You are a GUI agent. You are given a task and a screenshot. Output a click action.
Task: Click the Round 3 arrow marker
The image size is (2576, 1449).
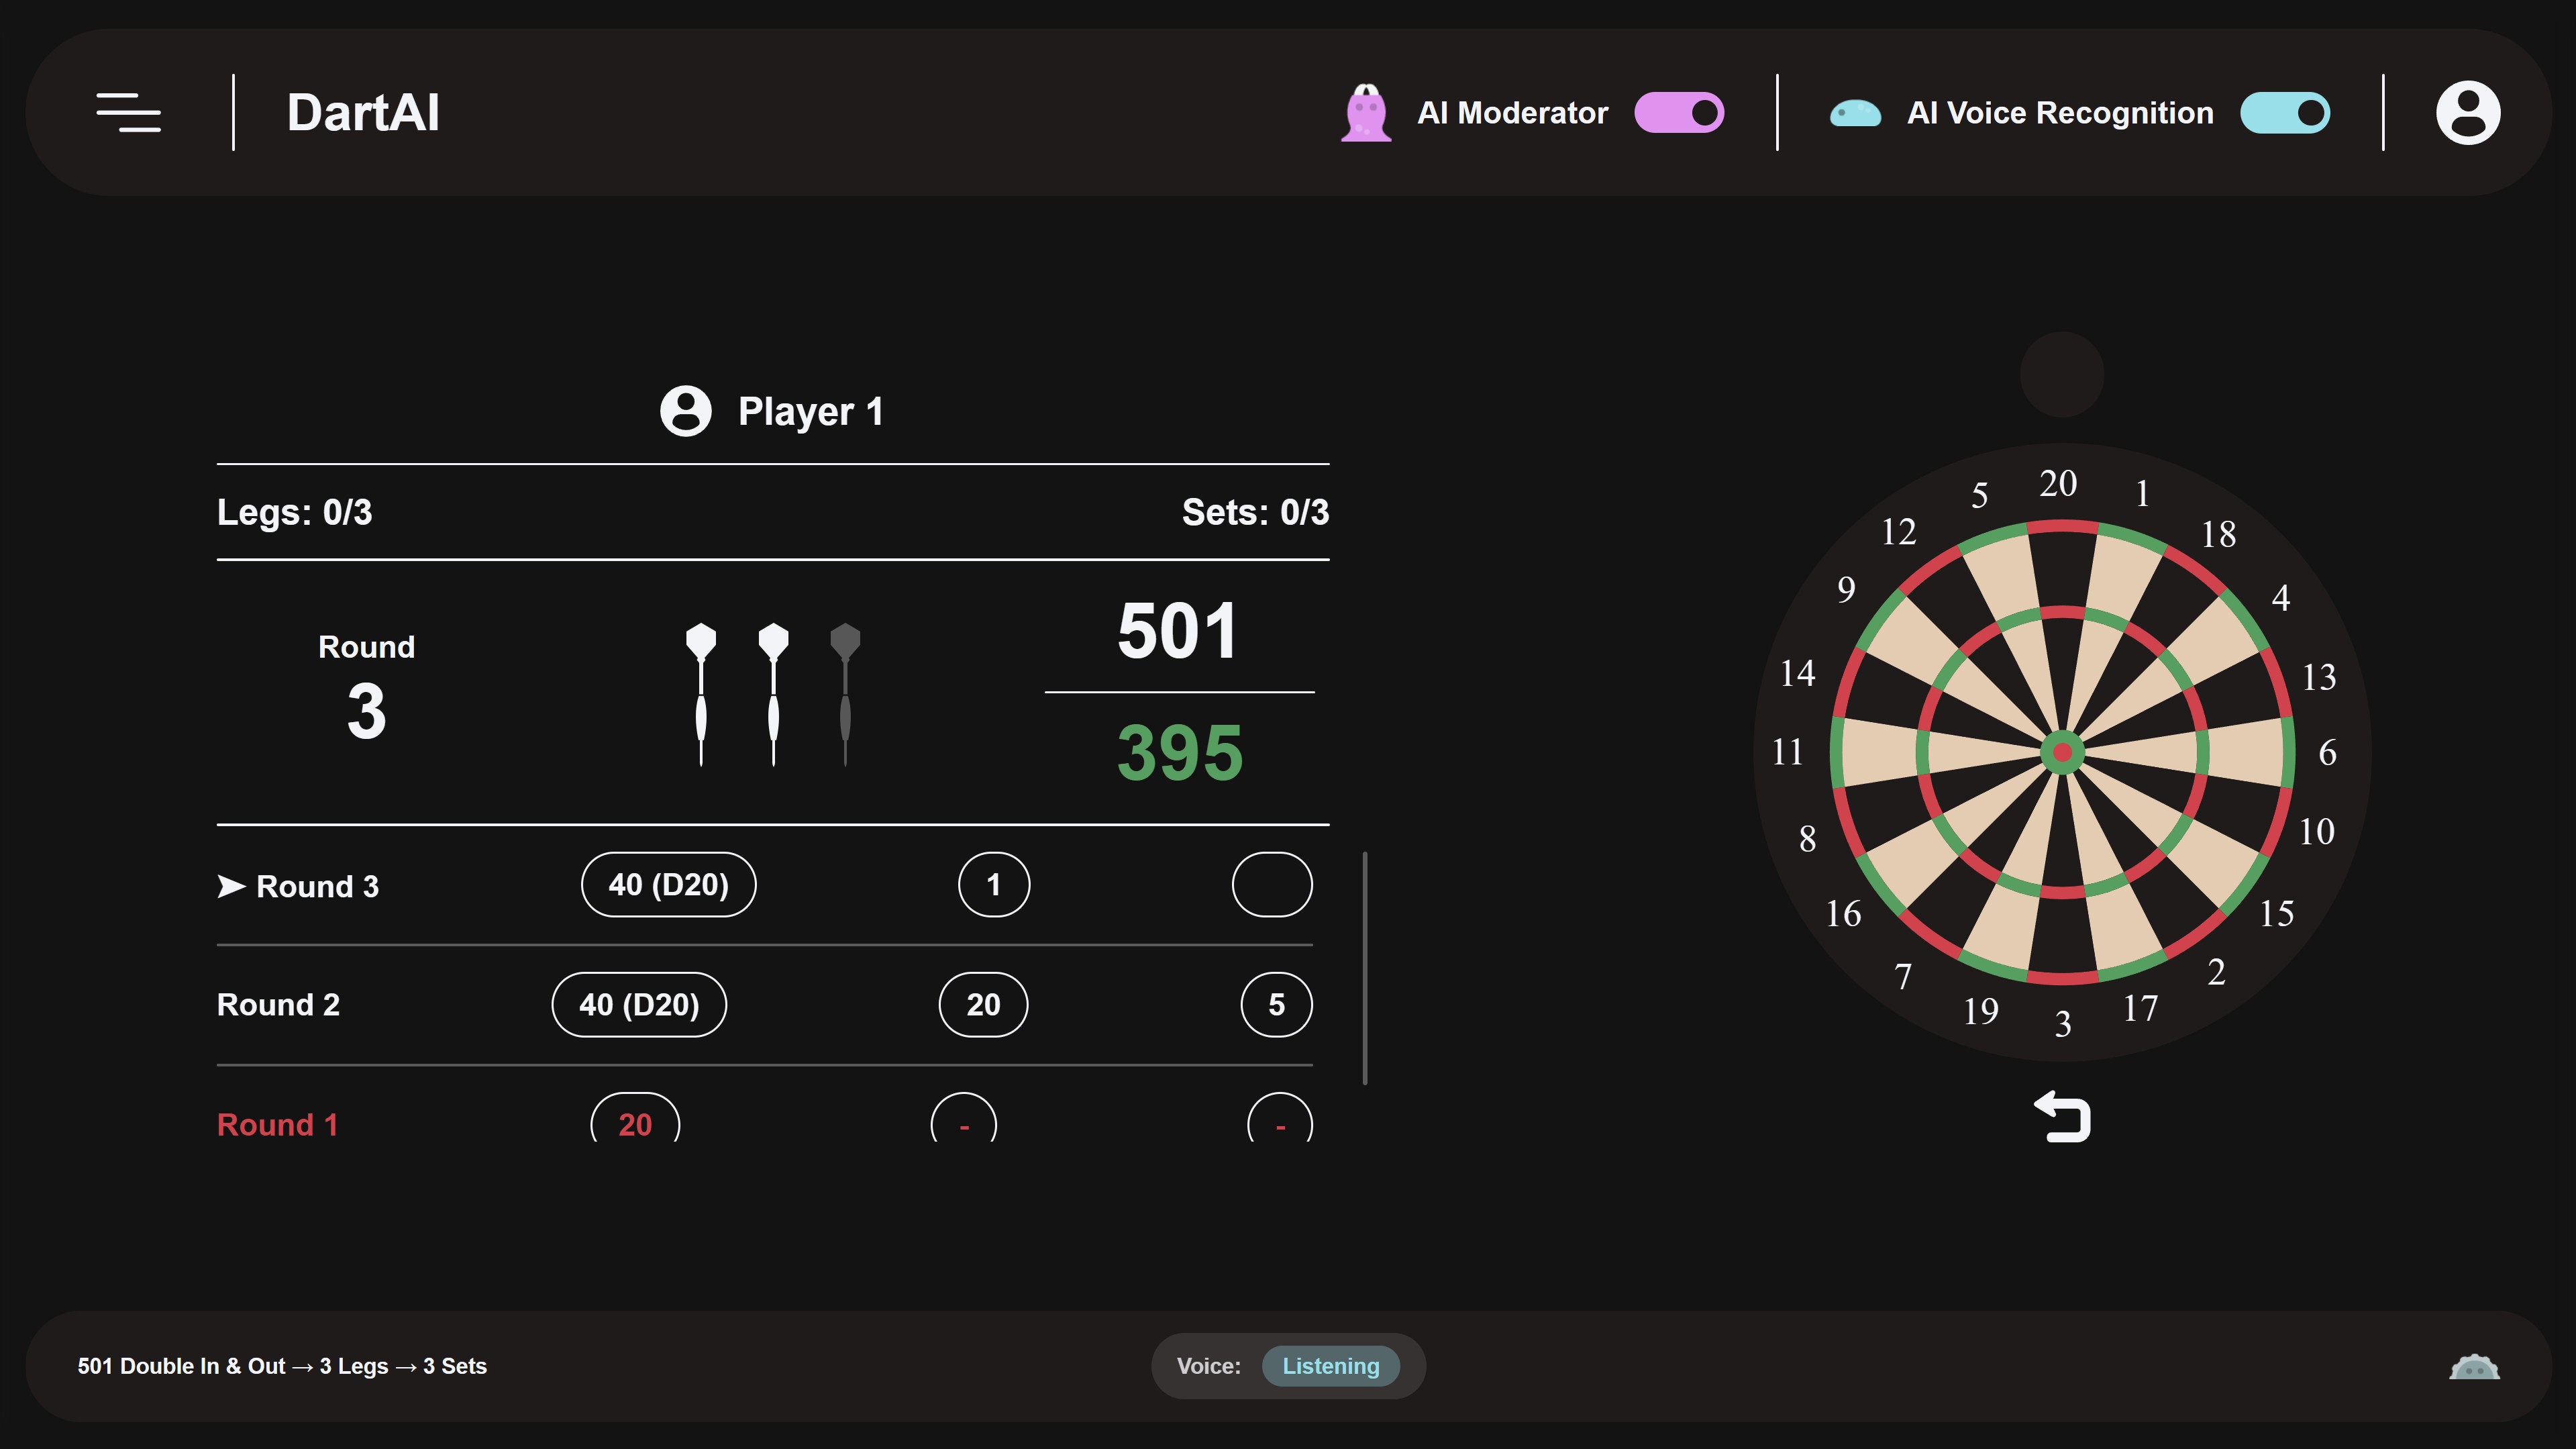[x=231, y=886]
